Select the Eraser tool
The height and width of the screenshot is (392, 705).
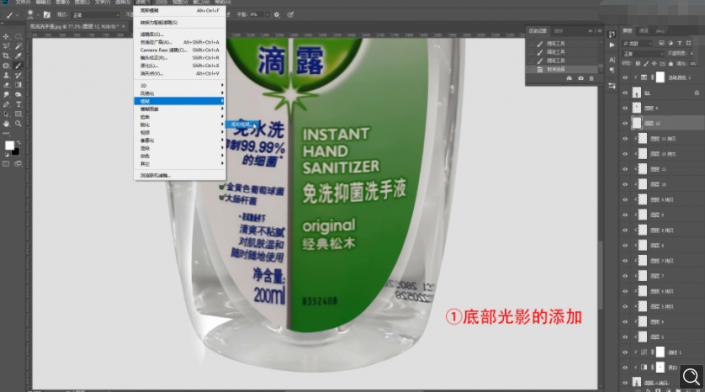[x=6, y=85]
